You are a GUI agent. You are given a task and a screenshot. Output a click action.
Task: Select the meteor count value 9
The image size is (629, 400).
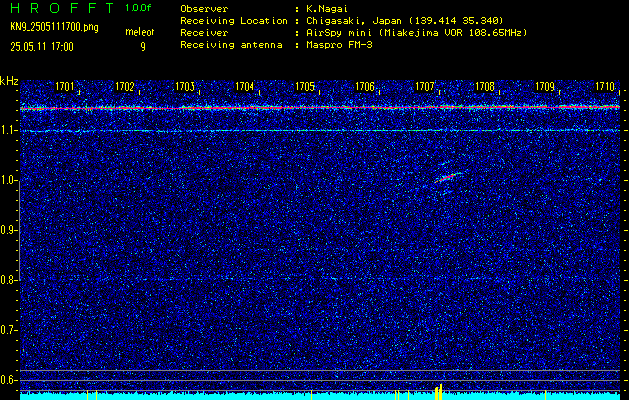pyautogui.click(x=143, y=47)
